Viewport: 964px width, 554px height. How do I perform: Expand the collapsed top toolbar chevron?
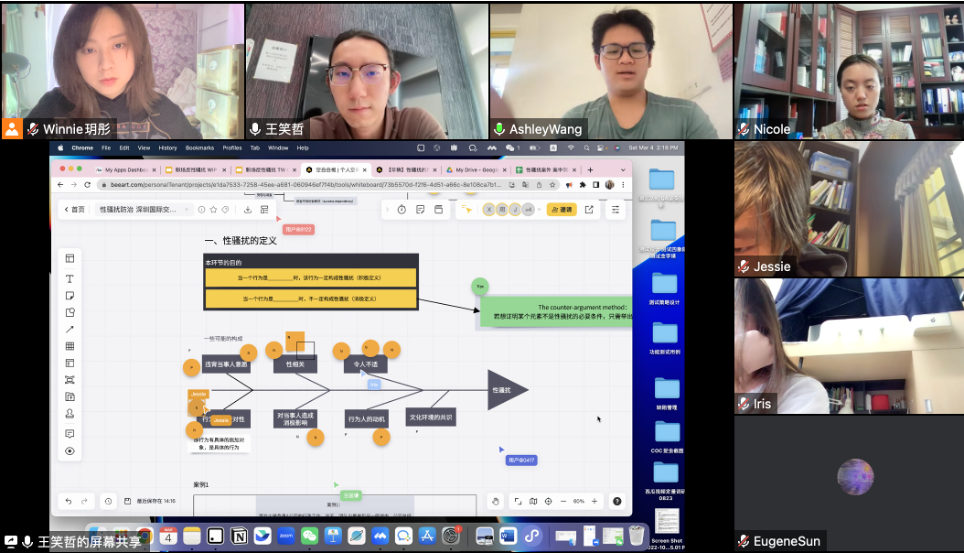[x=387, y=210]
